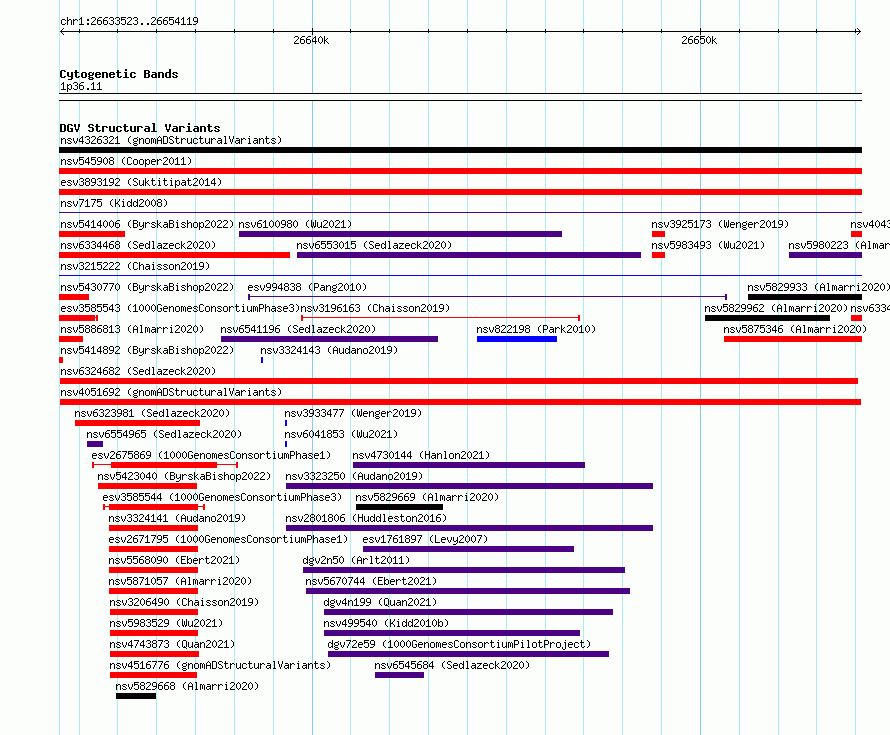Select the black nsv4326321 variant bar
The height and width of the screenshot is (735, 890).
[x=460, y=150]
